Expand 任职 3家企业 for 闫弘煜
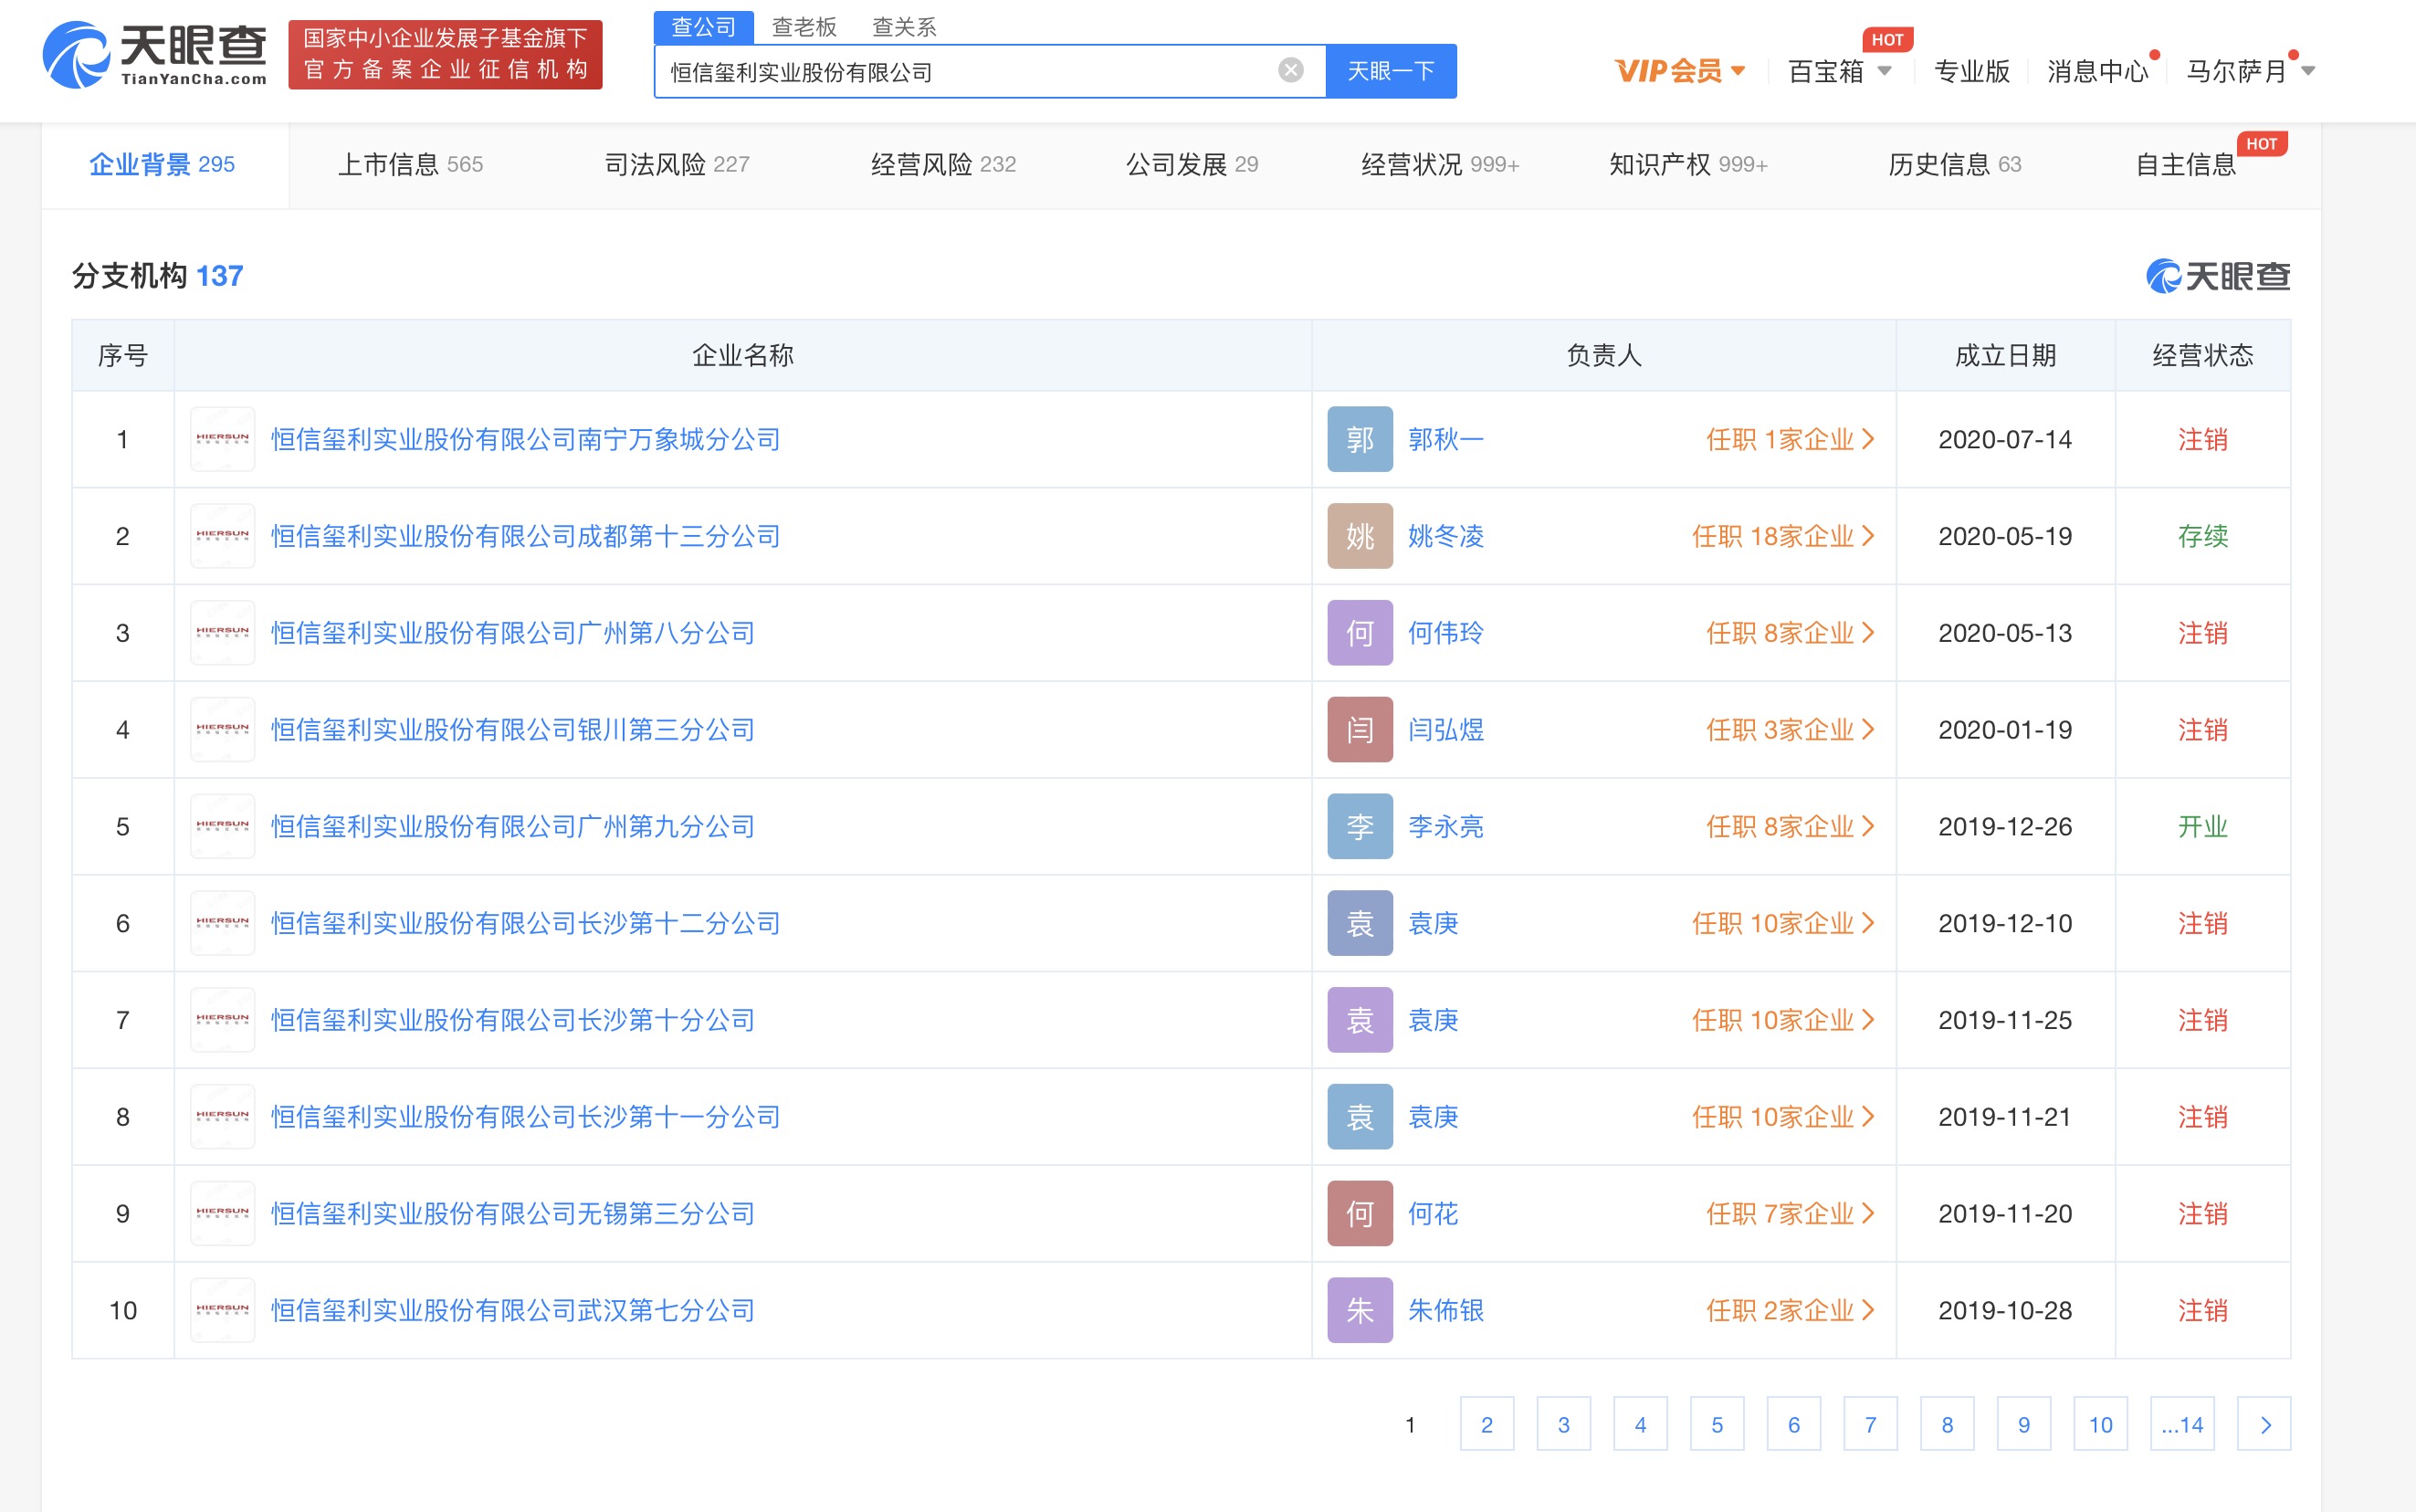This screenshot has height=1512, width=2416. (x=1790, y=730)
